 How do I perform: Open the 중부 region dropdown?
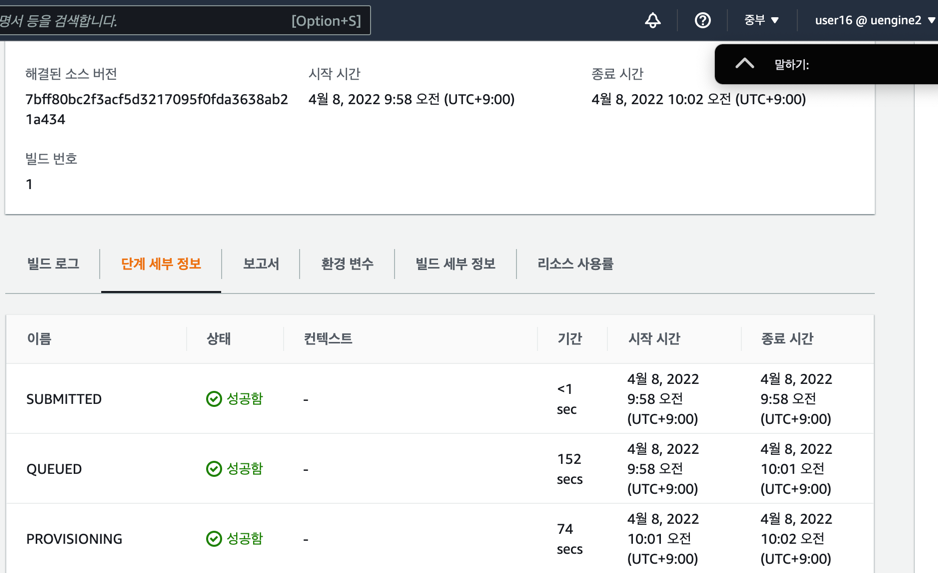761,20
